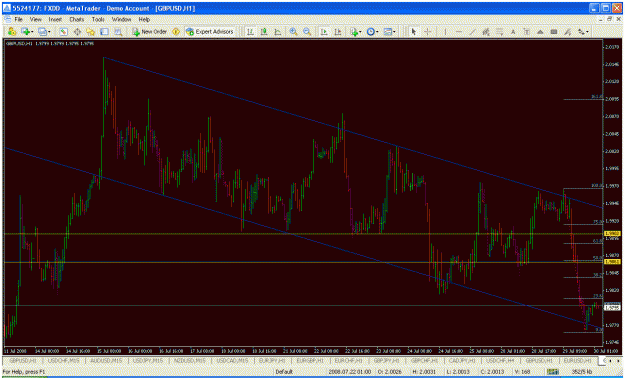Viewport: 625px width, 378px height.
Task: Switch to the USDCHF,M15 chart tab
Action: click(x=63, y=360)
